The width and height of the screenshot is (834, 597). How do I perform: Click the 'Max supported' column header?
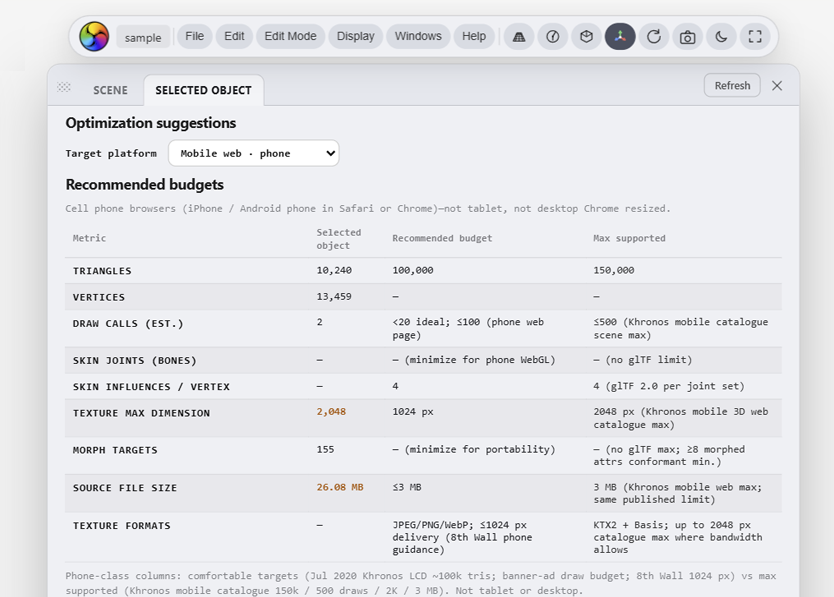tap(629, 238)
